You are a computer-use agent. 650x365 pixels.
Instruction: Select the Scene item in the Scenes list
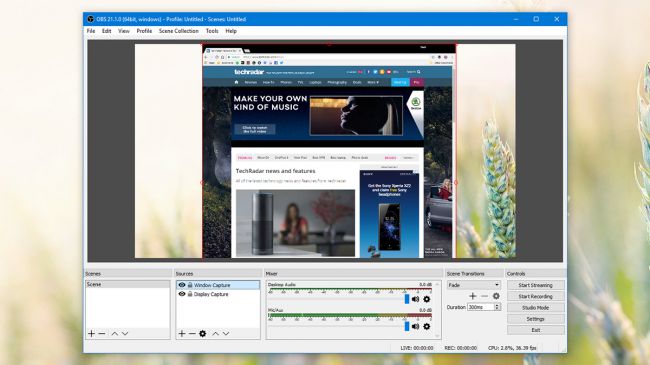click(127, 285)
